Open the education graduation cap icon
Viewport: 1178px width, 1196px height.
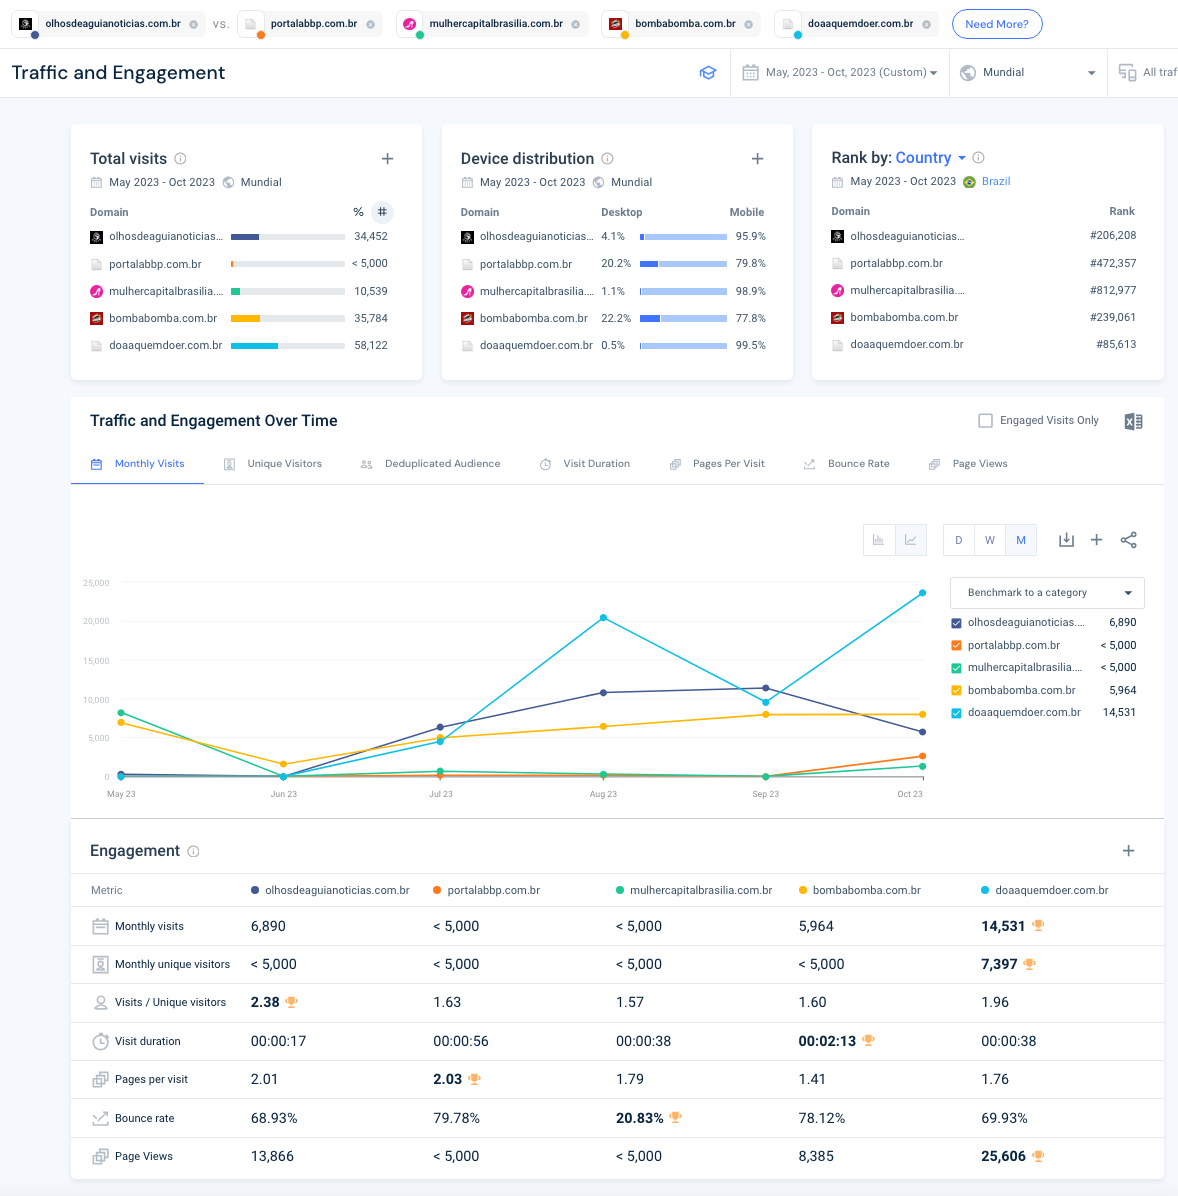[708, 73]
